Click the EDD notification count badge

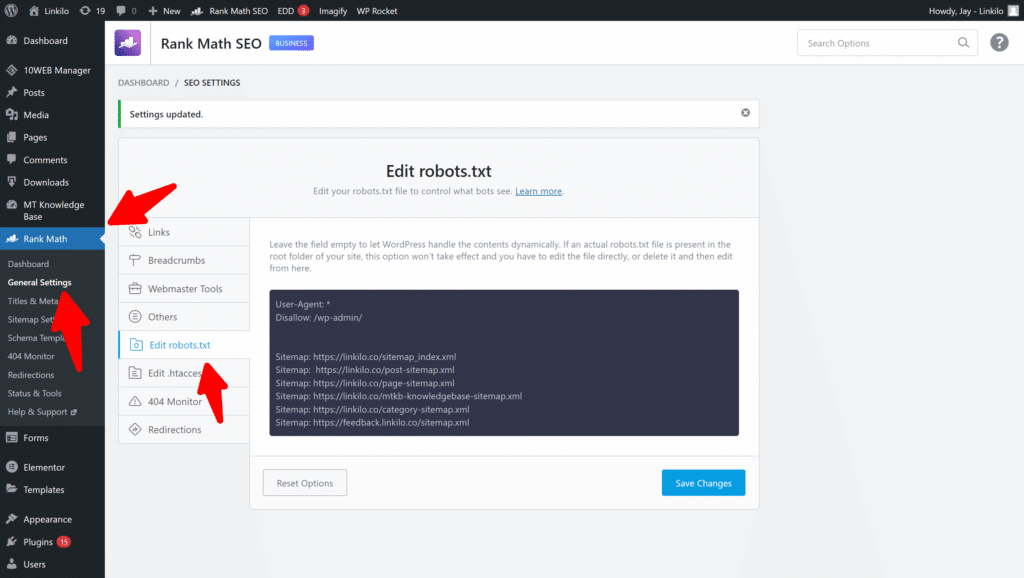[304, 10]
